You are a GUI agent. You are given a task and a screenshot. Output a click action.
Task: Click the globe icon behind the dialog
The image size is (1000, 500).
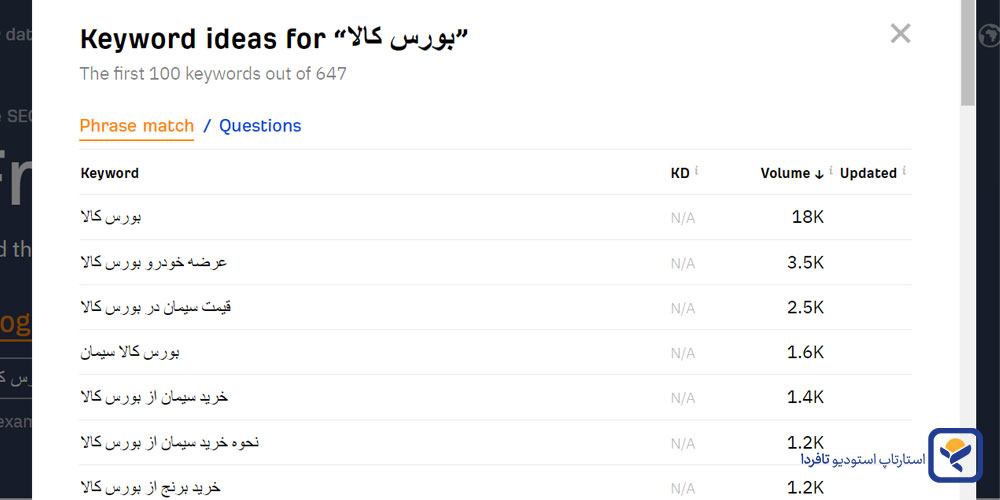989,36
